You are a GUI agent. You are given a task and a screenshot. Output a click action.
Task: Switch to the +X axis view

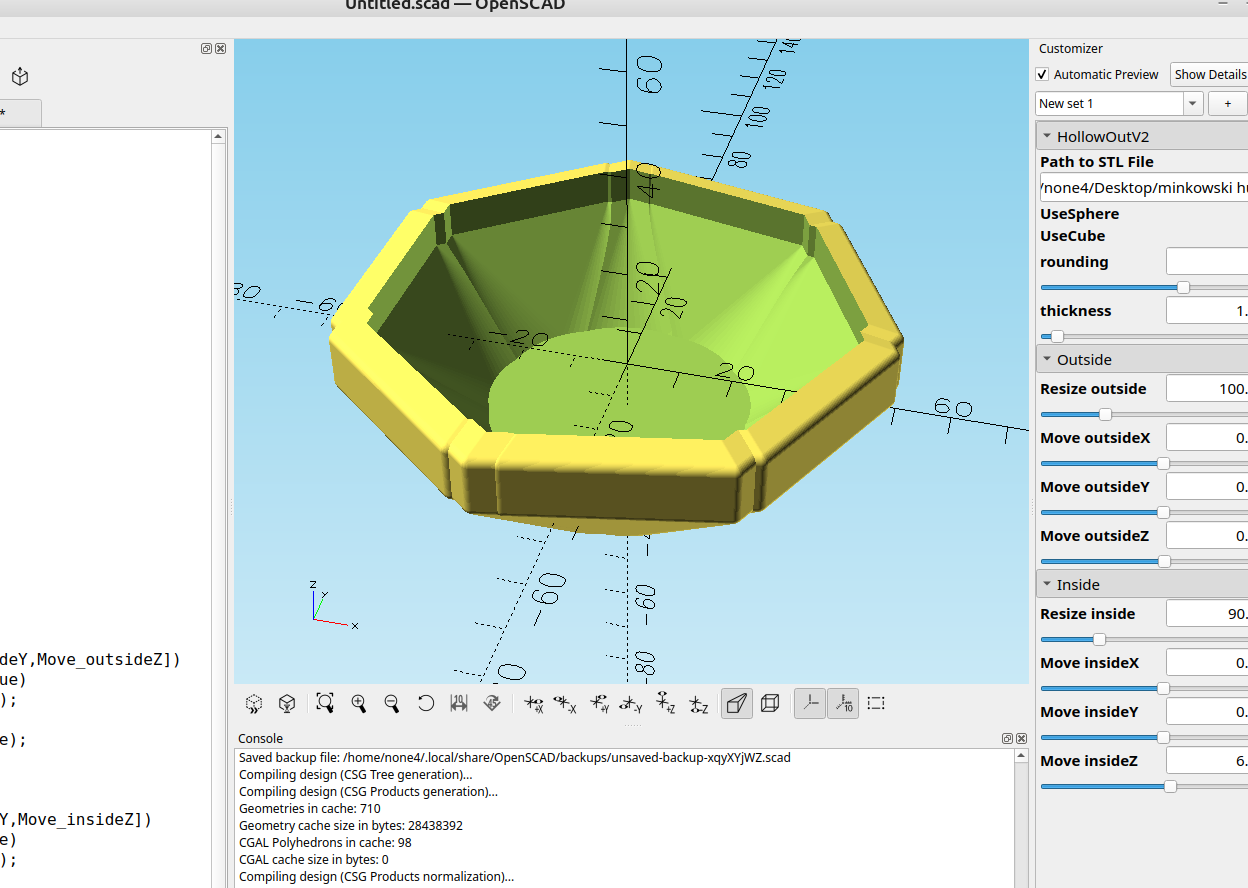click(x=534, y=703)
